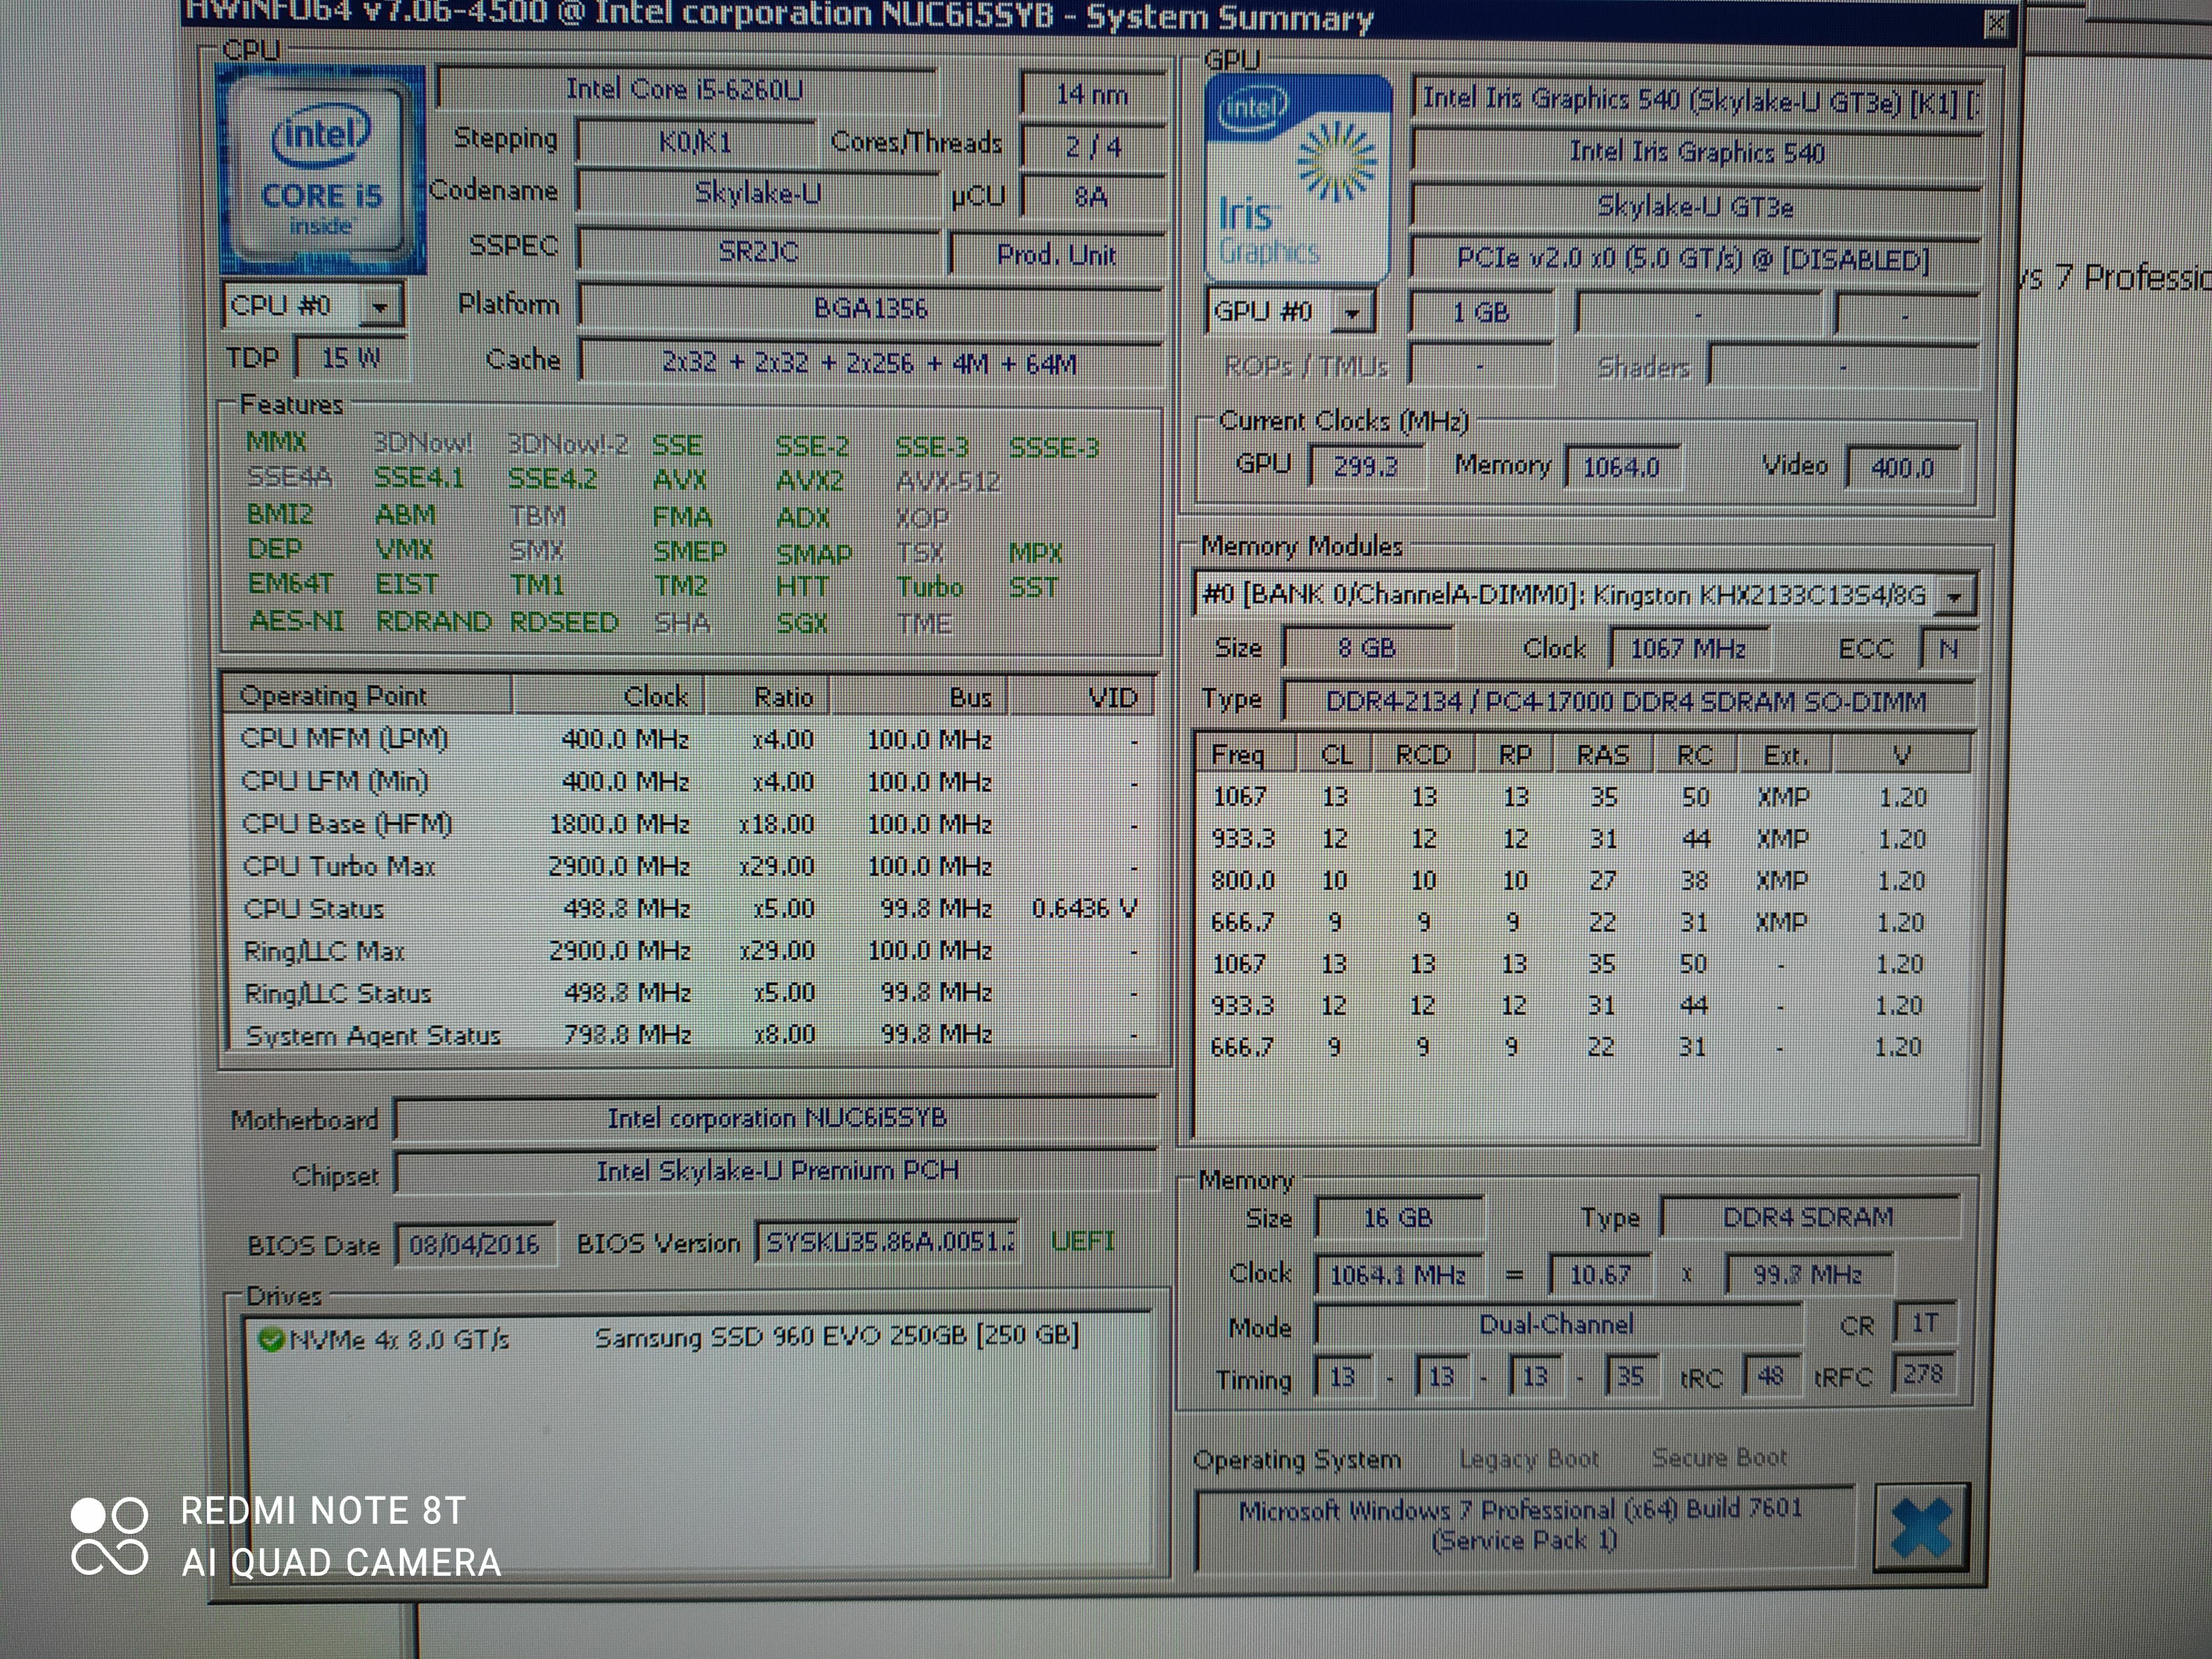Click the Intel Core i5-6260U name field
This screenshot has height=1659, width=2212.
click(685, 90)
